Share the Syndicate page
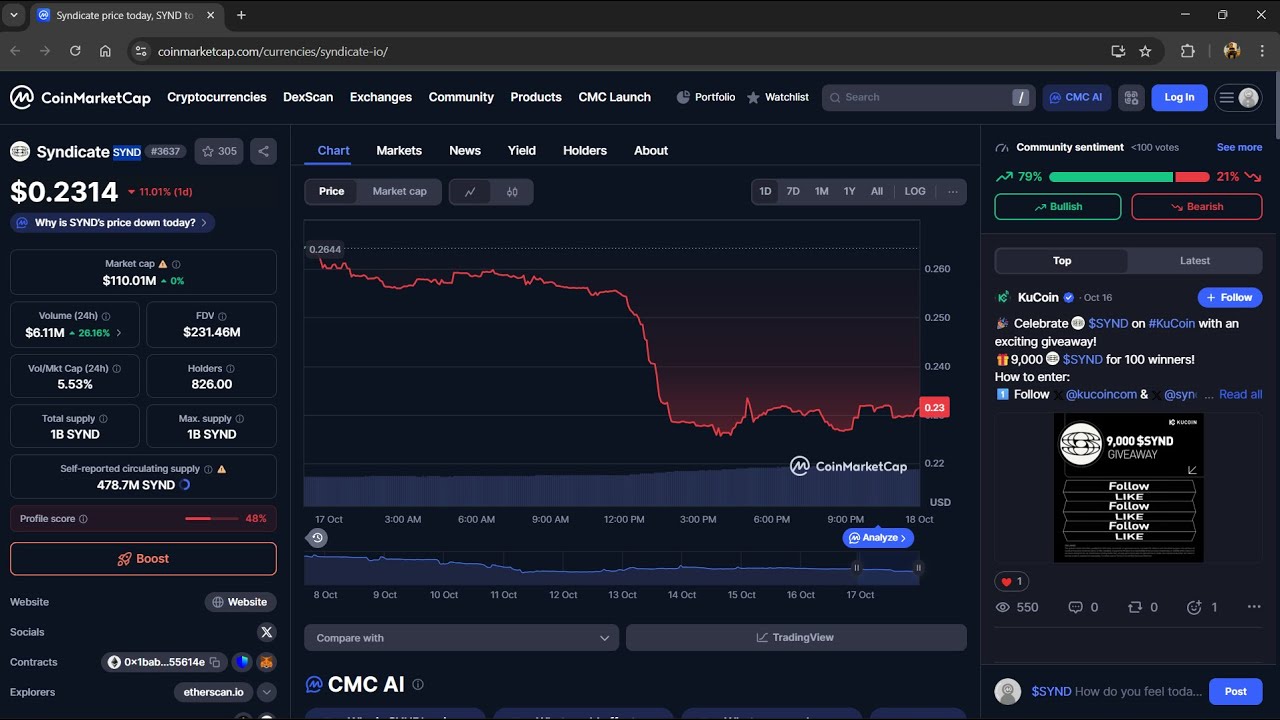 [263, 152]
